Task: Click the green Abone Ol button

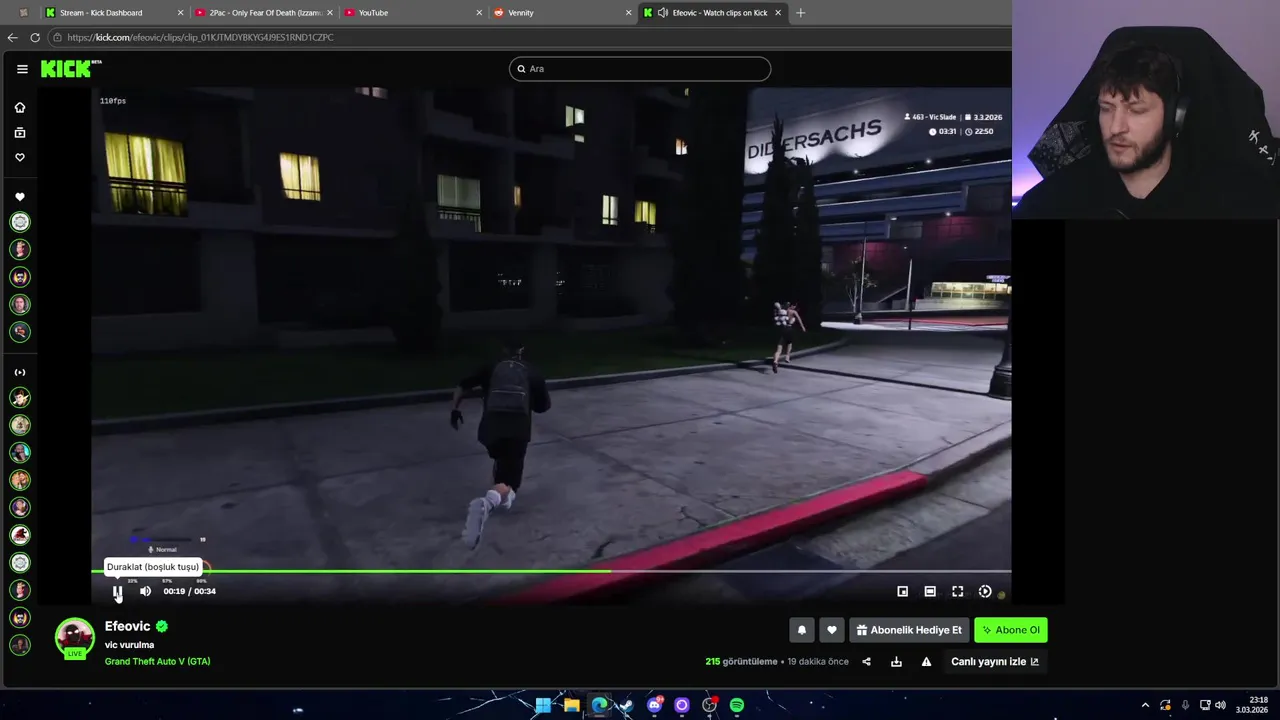Action: point(1011,630)
